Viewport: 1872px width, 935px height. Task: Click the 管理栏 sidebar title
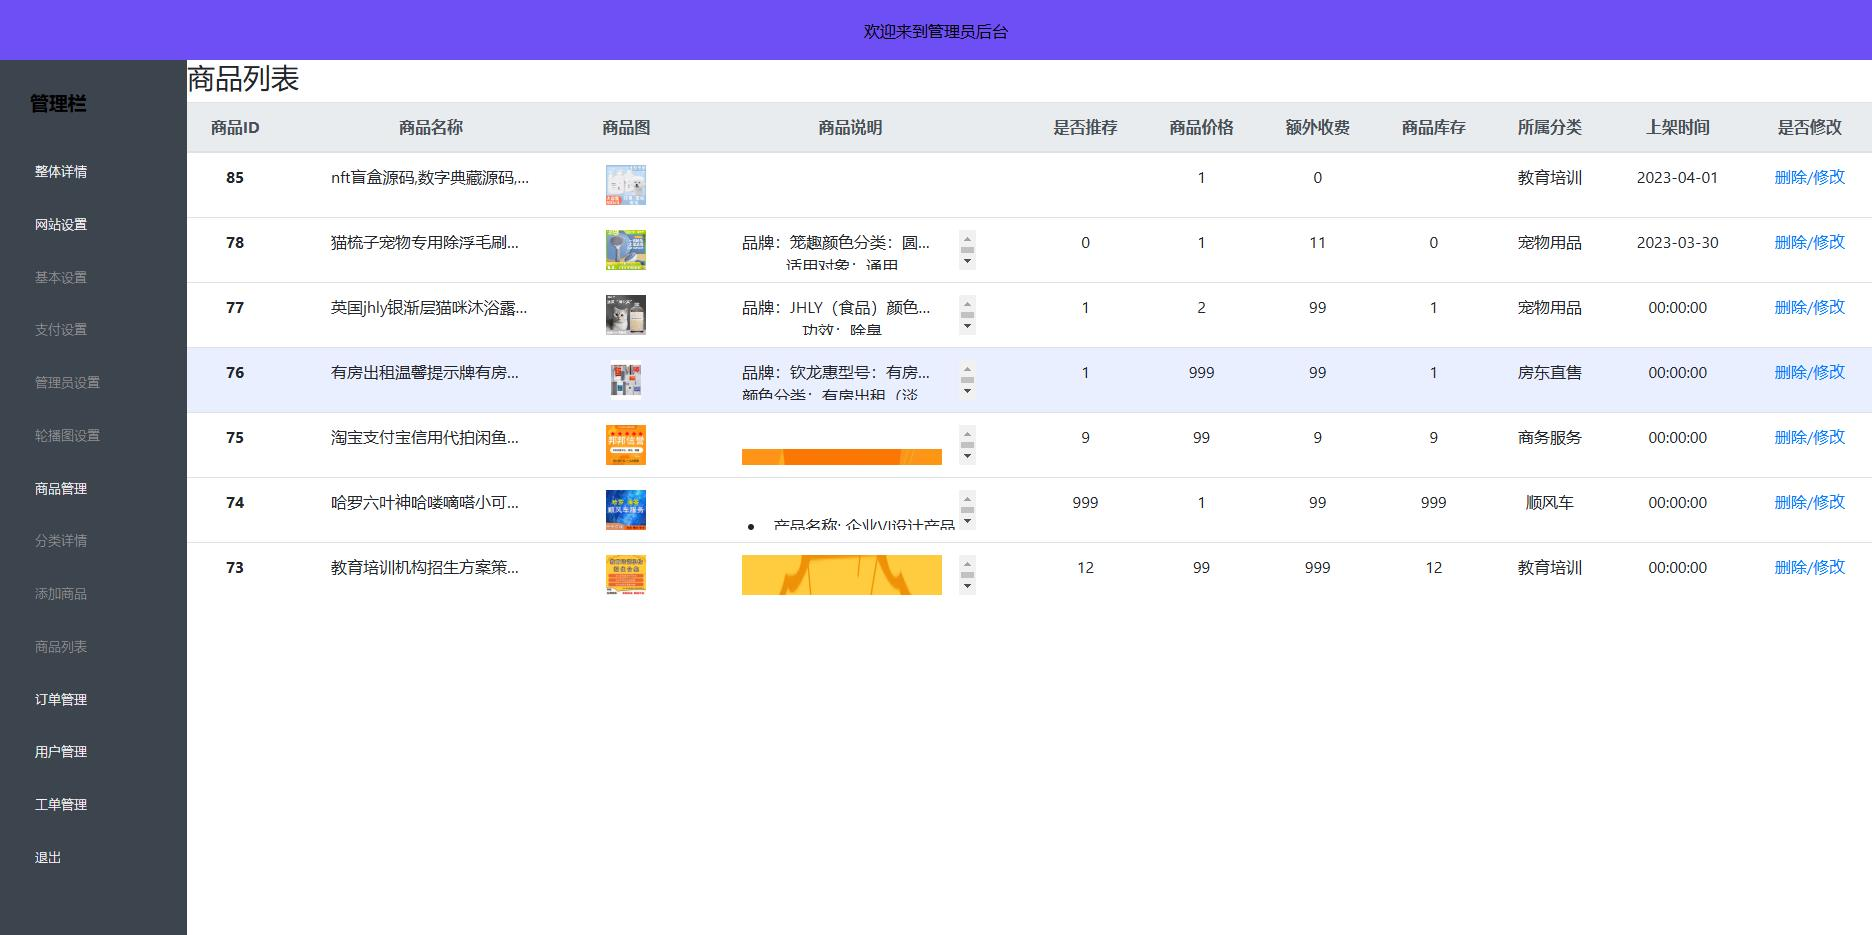58,104
